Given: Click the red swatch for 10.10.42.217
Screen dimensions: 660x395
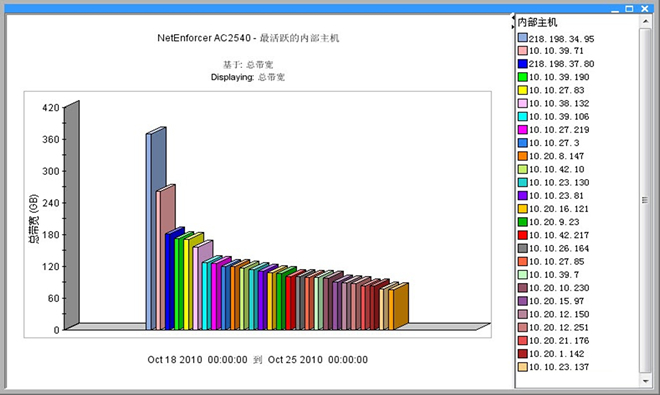Looking at the screenshot, I should point(522,235).
